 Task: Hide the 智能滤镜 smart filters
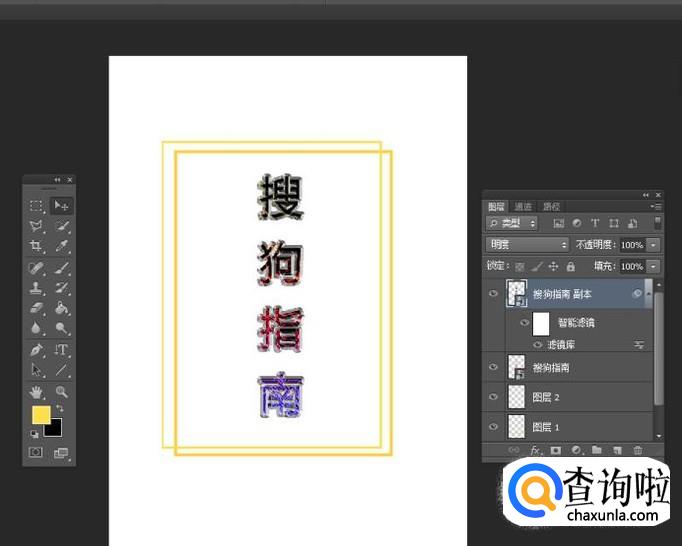pos(525,323)
